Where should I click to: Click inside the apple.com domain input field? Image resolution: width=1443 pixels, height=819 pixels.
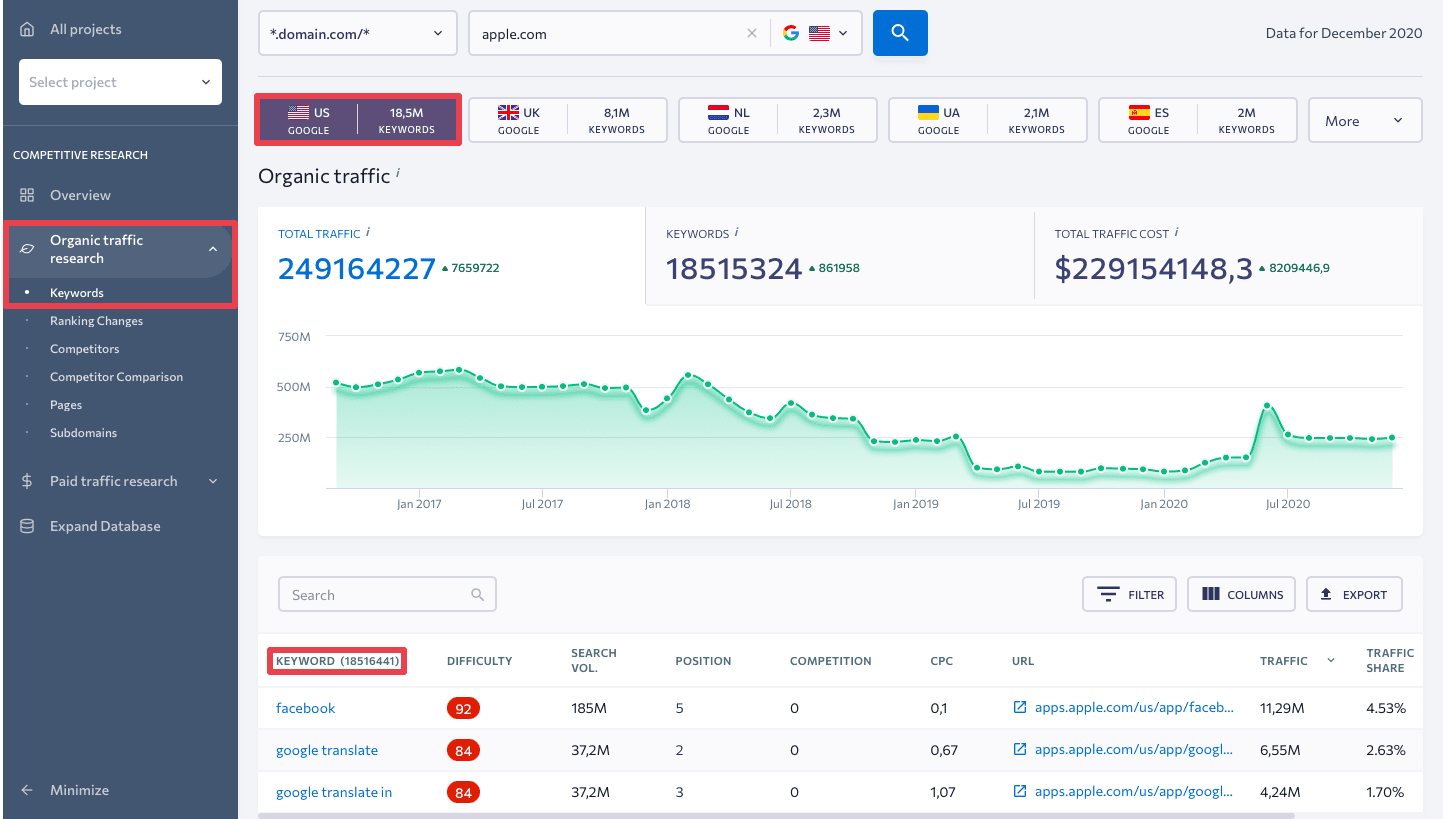point(610,34)
